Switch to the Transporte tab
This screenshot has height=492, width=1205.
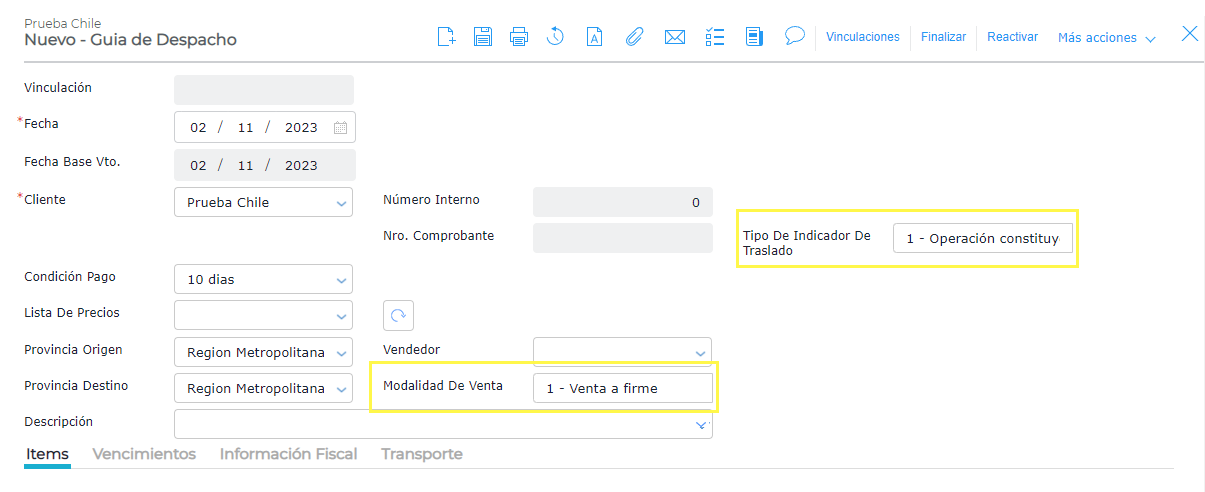coord(421,454)
